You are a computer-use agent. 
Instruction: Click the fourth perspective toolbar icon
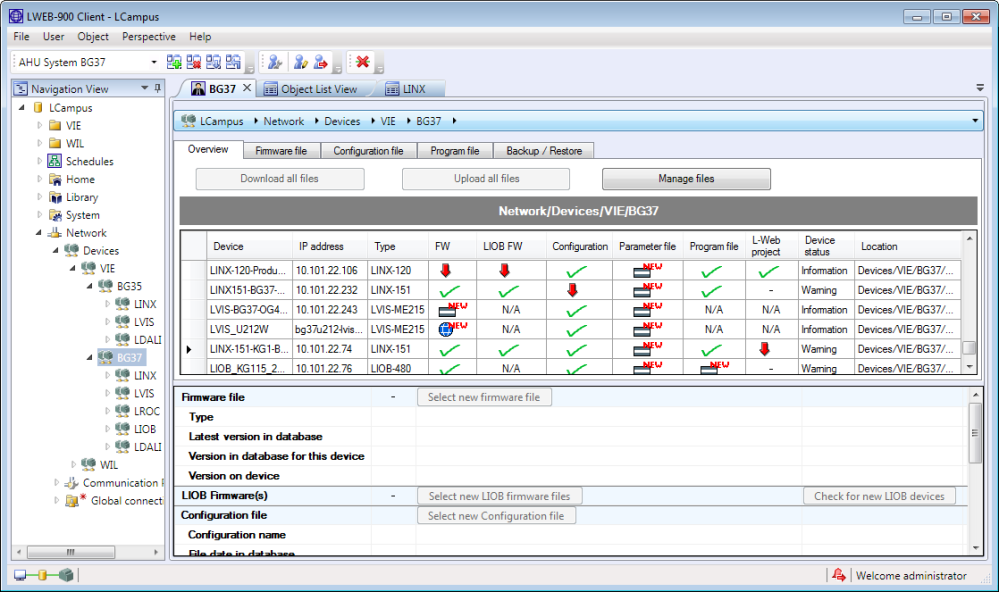click(x=233, y=62)
